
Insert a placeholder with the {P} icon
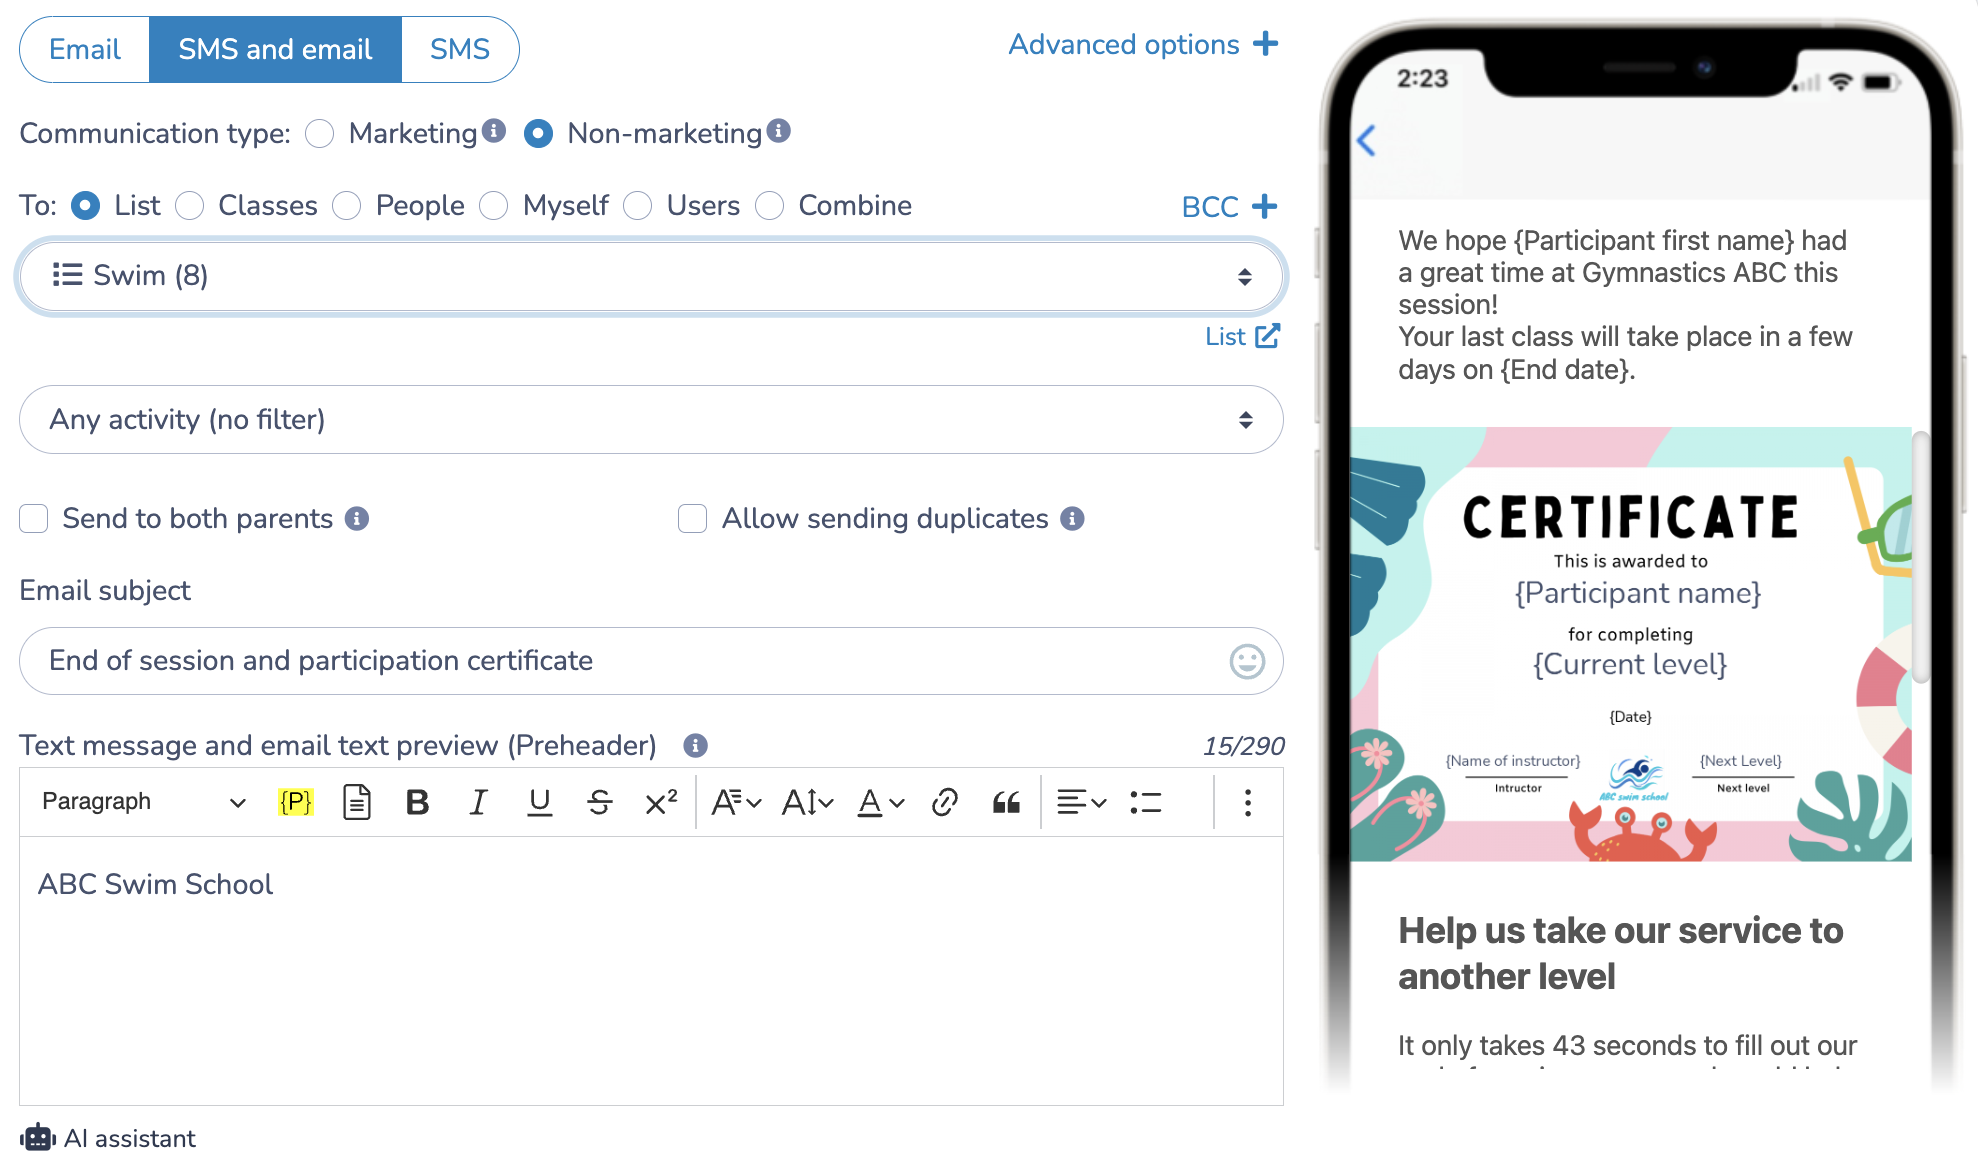(x=295, y=802)
